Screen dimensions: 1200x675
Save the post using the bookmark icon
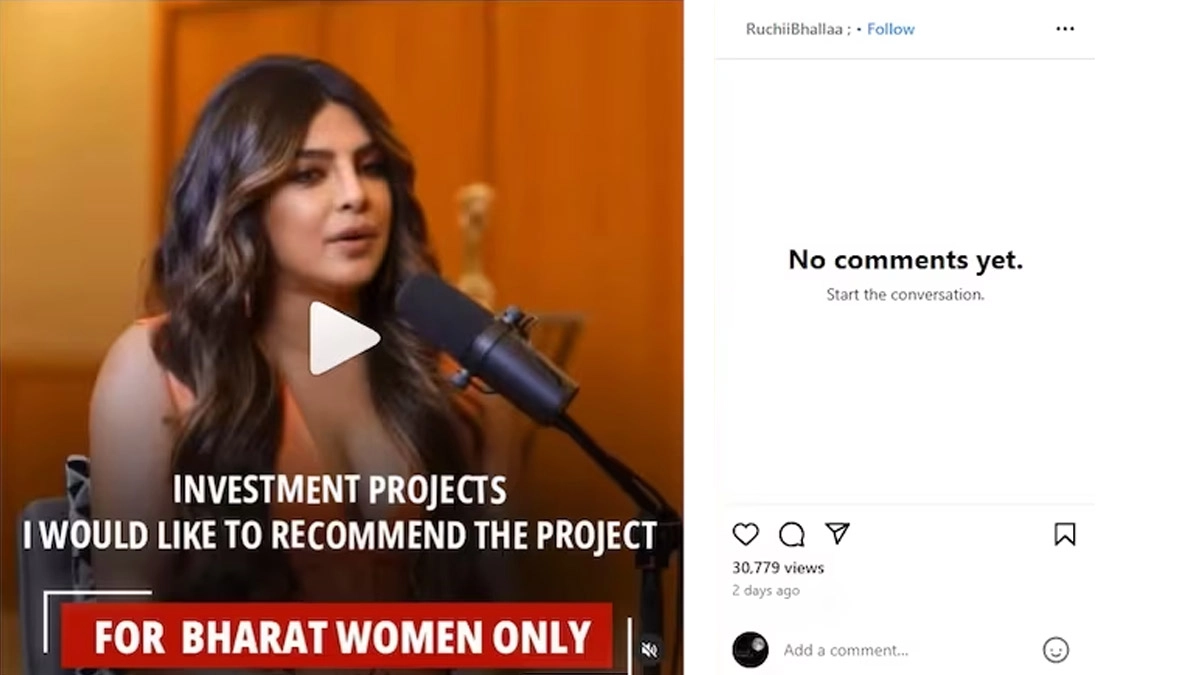pyautogui.click(x=1065, y=534)
